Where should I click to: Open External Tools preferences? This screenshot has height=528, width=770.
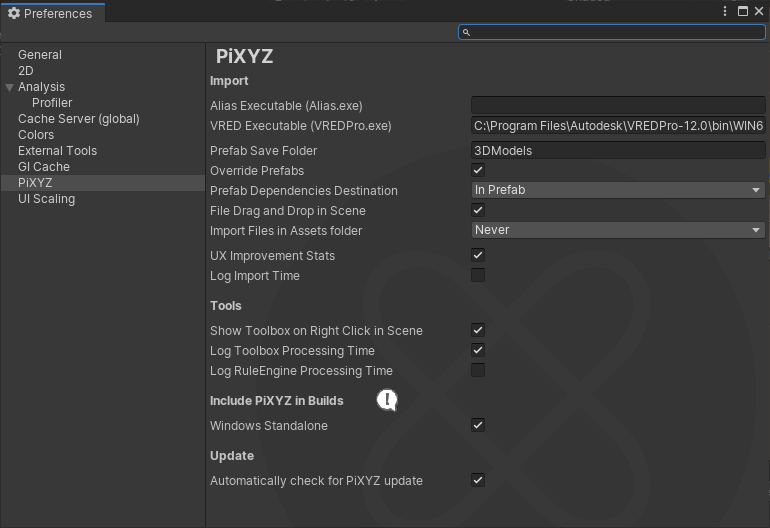click(x=57, y=151)
